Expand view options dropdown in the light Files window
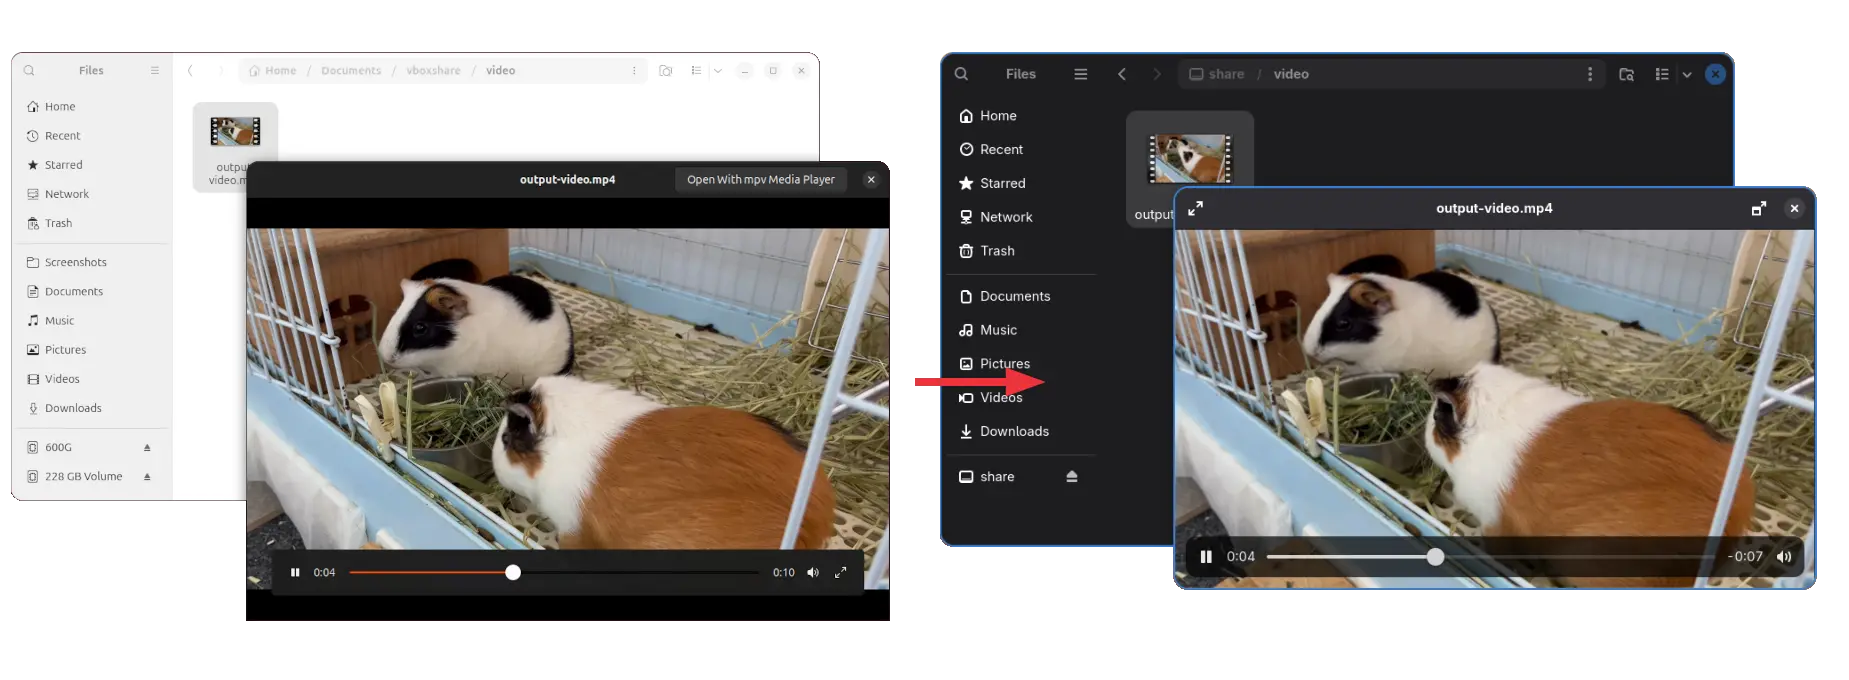Viewport: 1849px width, 680px height. pyautogui.click(x=717, y=71)
